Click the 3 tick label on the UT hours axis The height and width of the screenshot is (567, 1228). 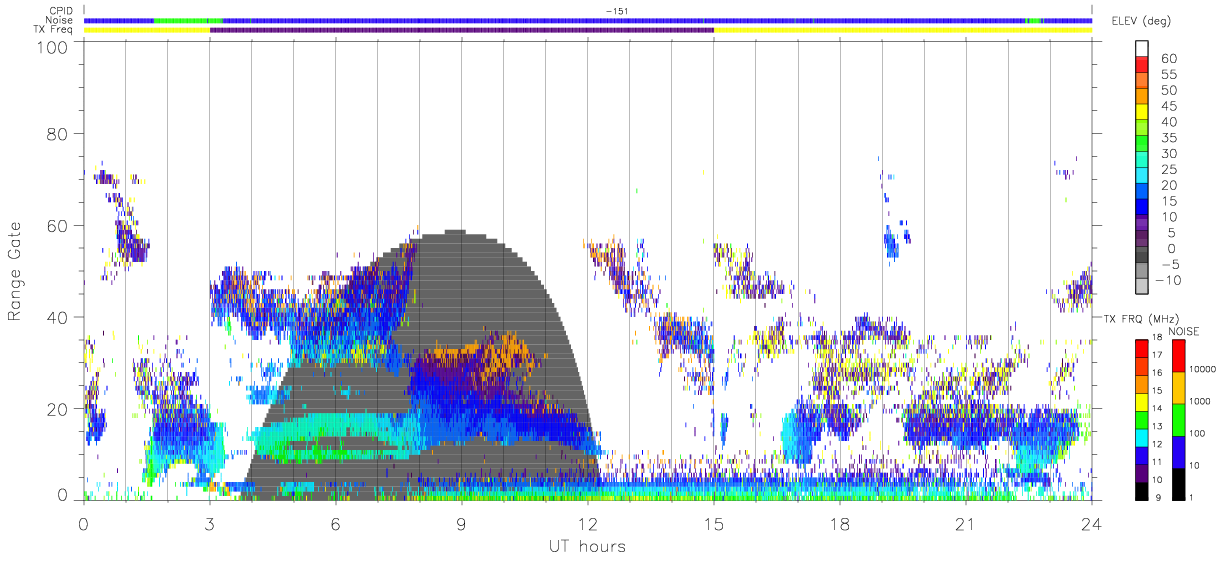click(209, 524)
